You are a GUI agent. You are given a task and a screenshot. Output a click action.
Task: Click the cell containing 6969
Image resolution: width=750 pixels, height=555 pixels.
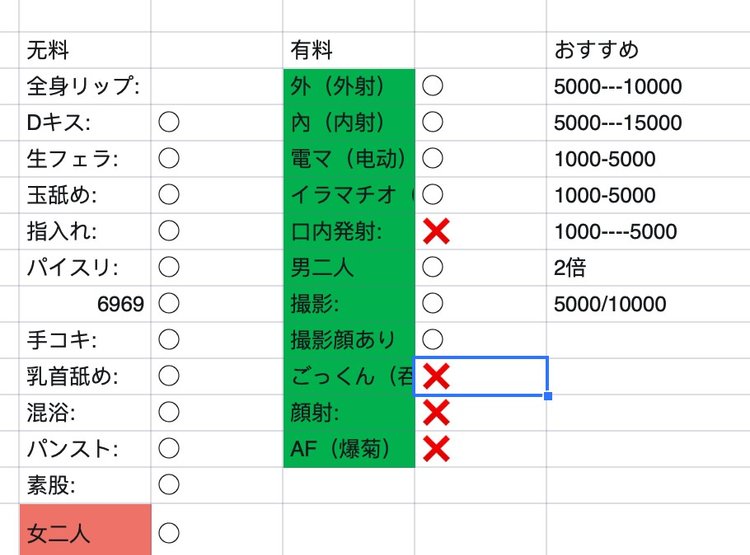[x=85, y=304]
